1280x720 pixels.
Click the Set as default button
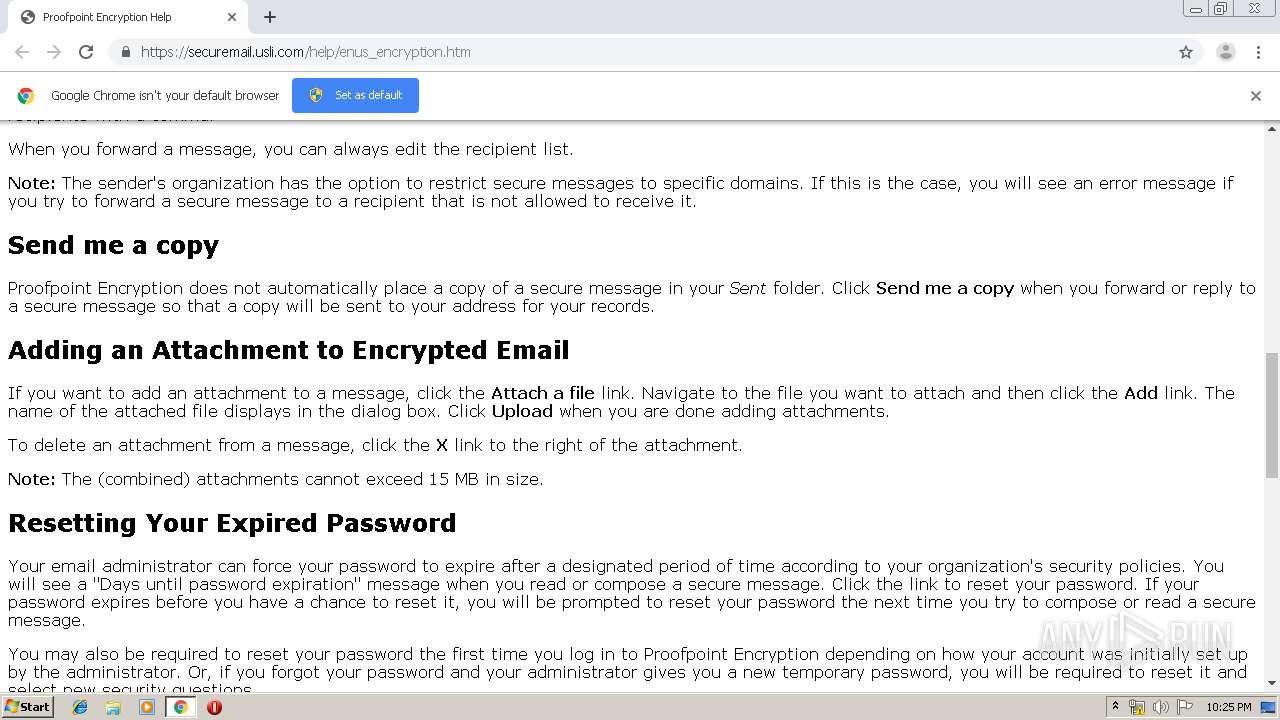click(x=355, y=95)
